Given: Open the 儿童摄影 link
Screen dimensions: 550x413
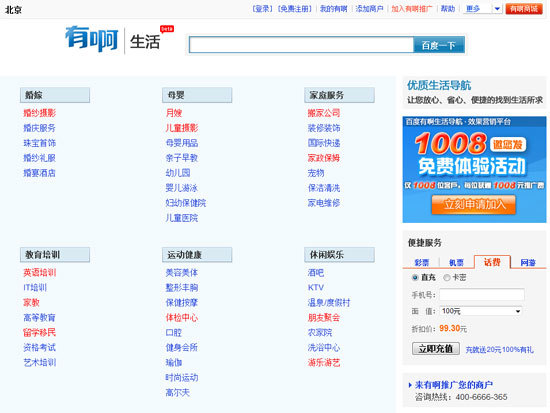Looking at the screenshot, I should (182, 128).
